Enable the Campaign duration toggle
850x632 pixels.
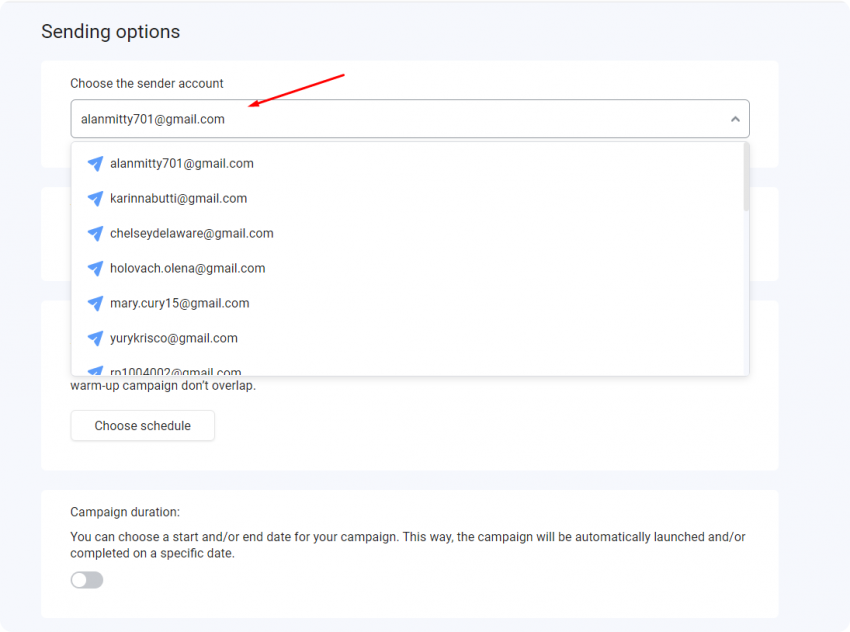pyautogui.click(x=87, y=580)
